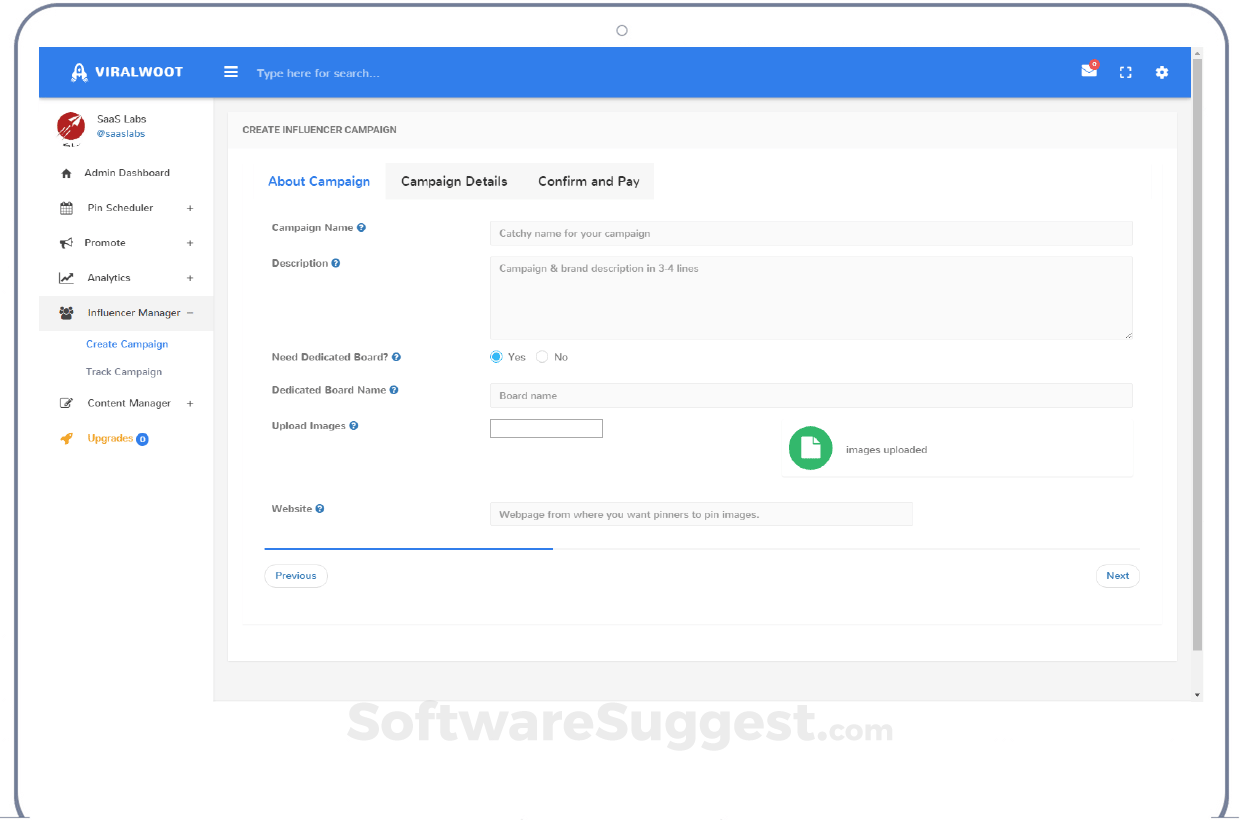1240x820 pixels.
Task: Focus the Campaign Name input field
Action: coord(810,234)
